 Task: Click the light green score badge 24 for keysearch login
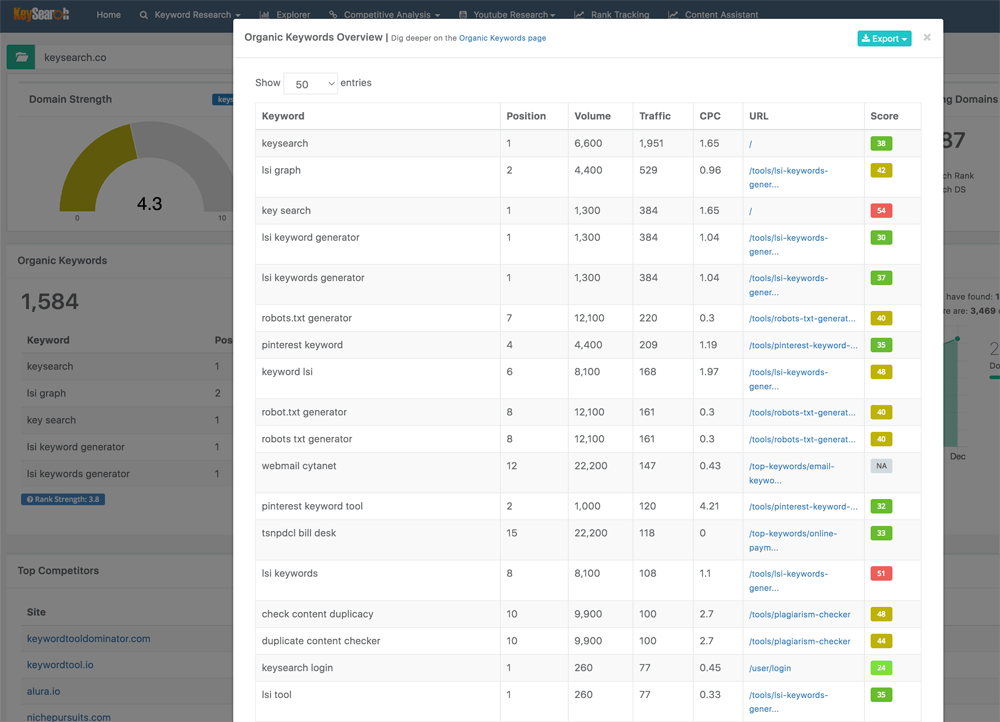click(x=881, y=668)
